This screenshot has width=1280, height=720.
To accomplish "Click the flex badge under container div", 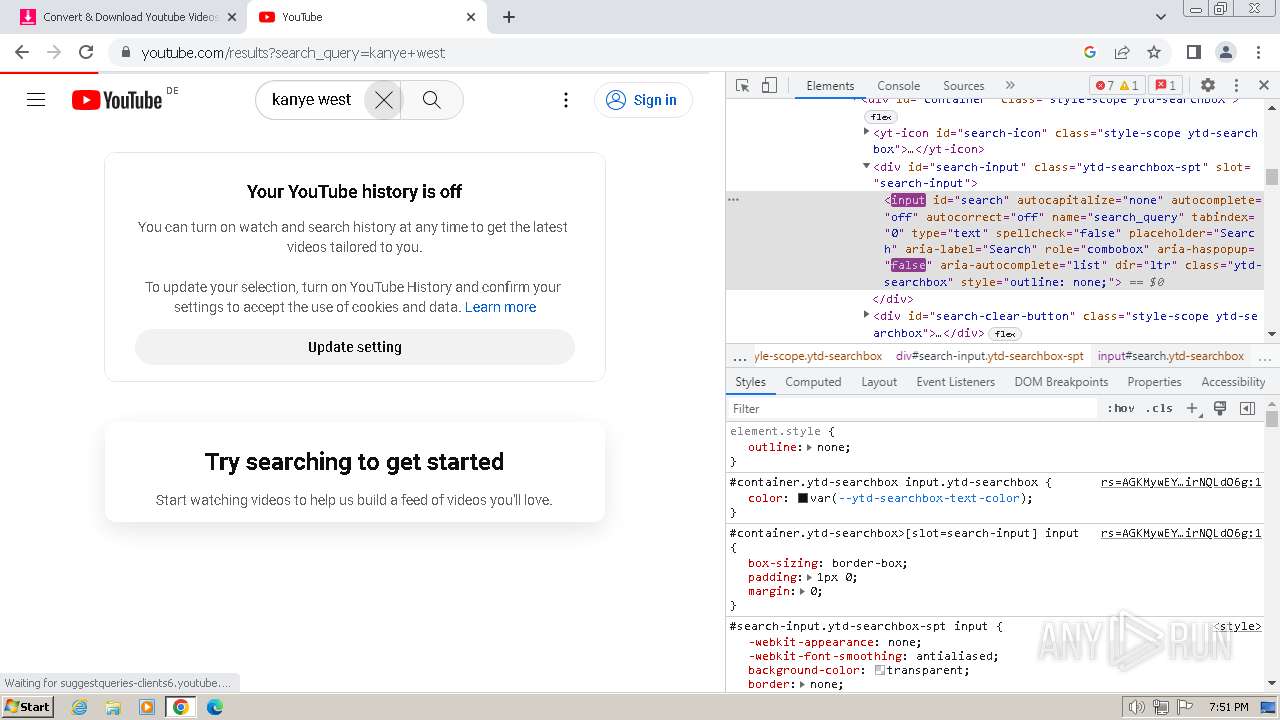I will point(880,117).
